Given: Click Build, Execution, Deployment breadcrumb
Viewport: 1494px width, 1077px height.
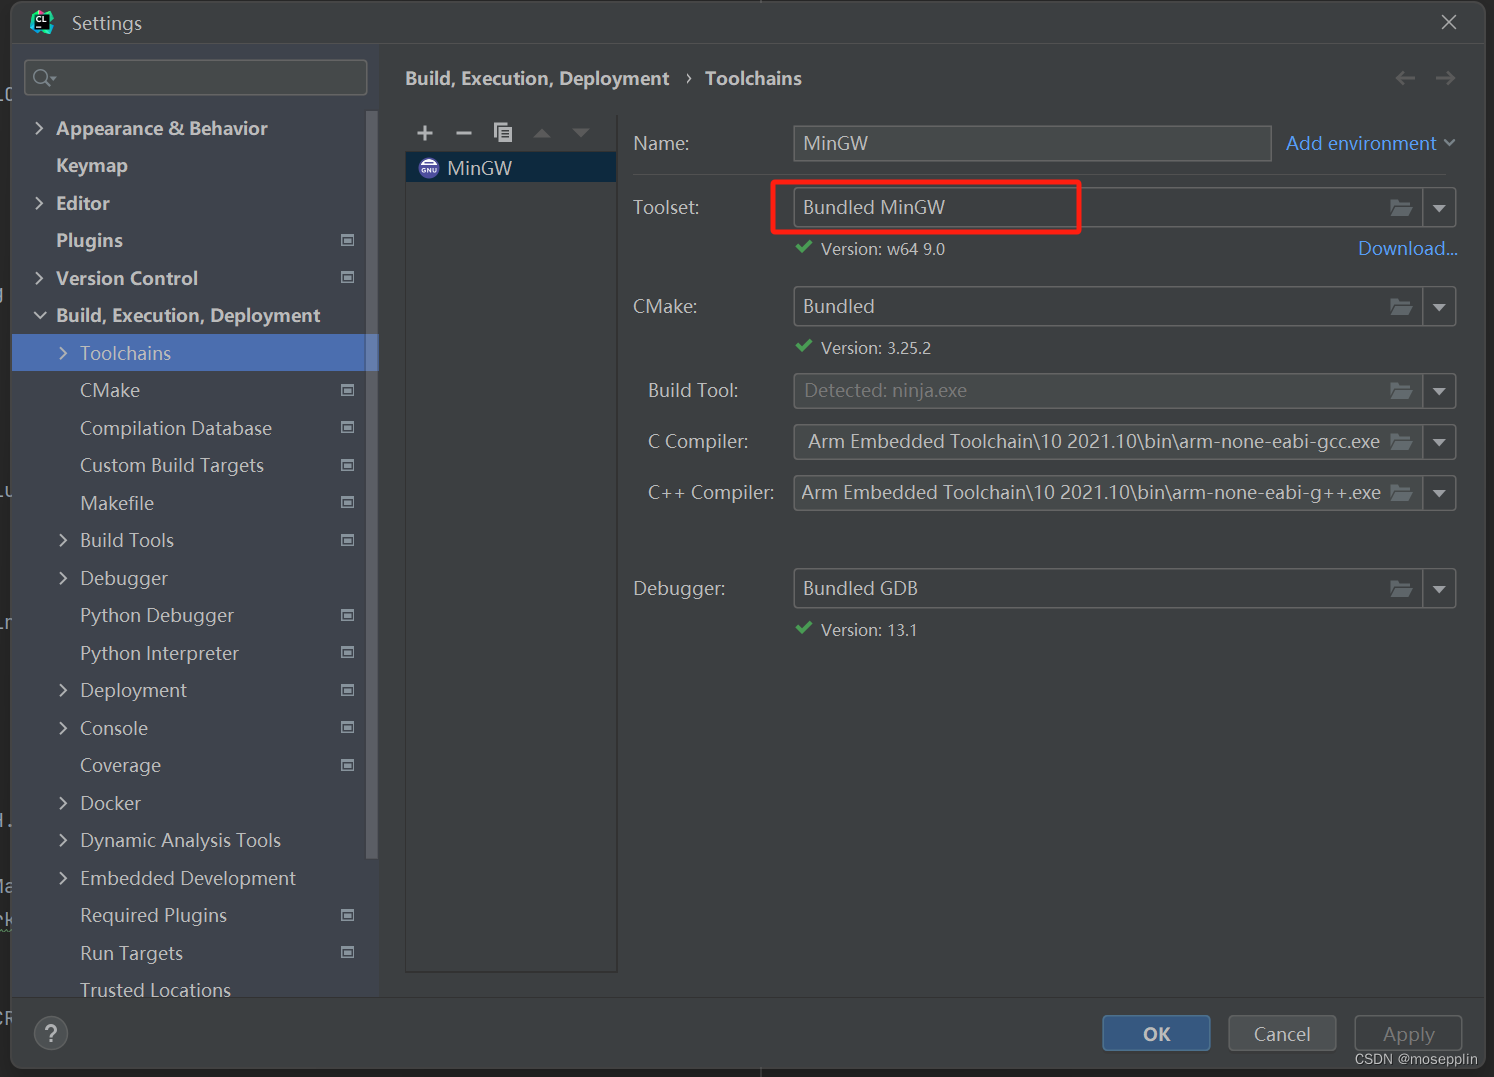Looking at the screenshot, I should click(537, 78).
